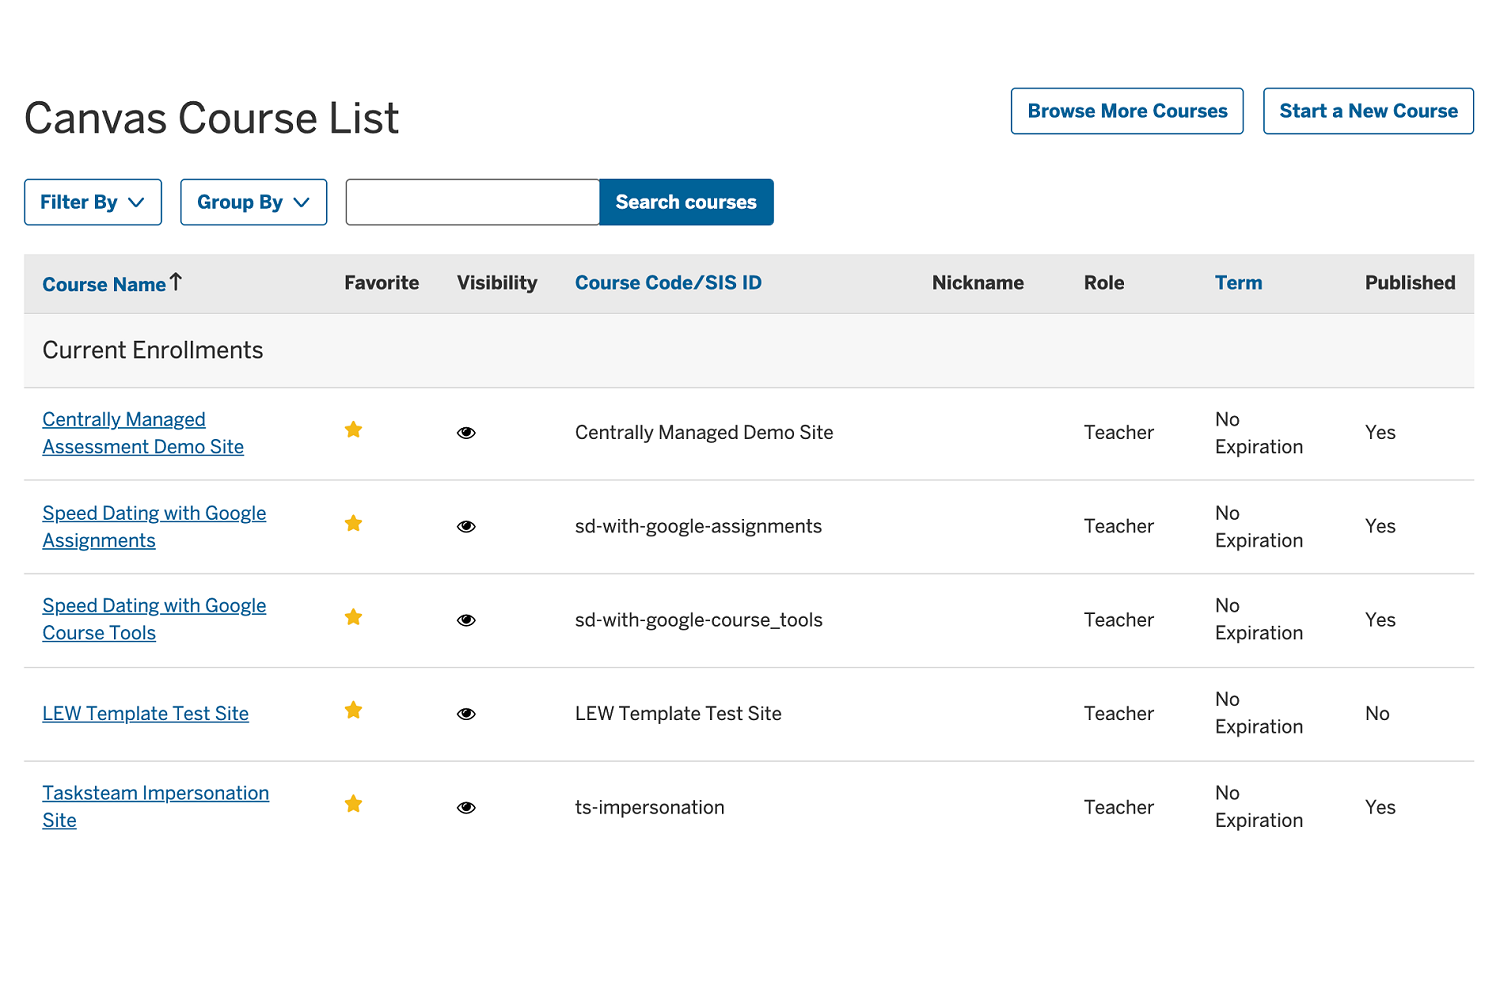Open Speed Dating with Google Assignments course

coord(154,527)
